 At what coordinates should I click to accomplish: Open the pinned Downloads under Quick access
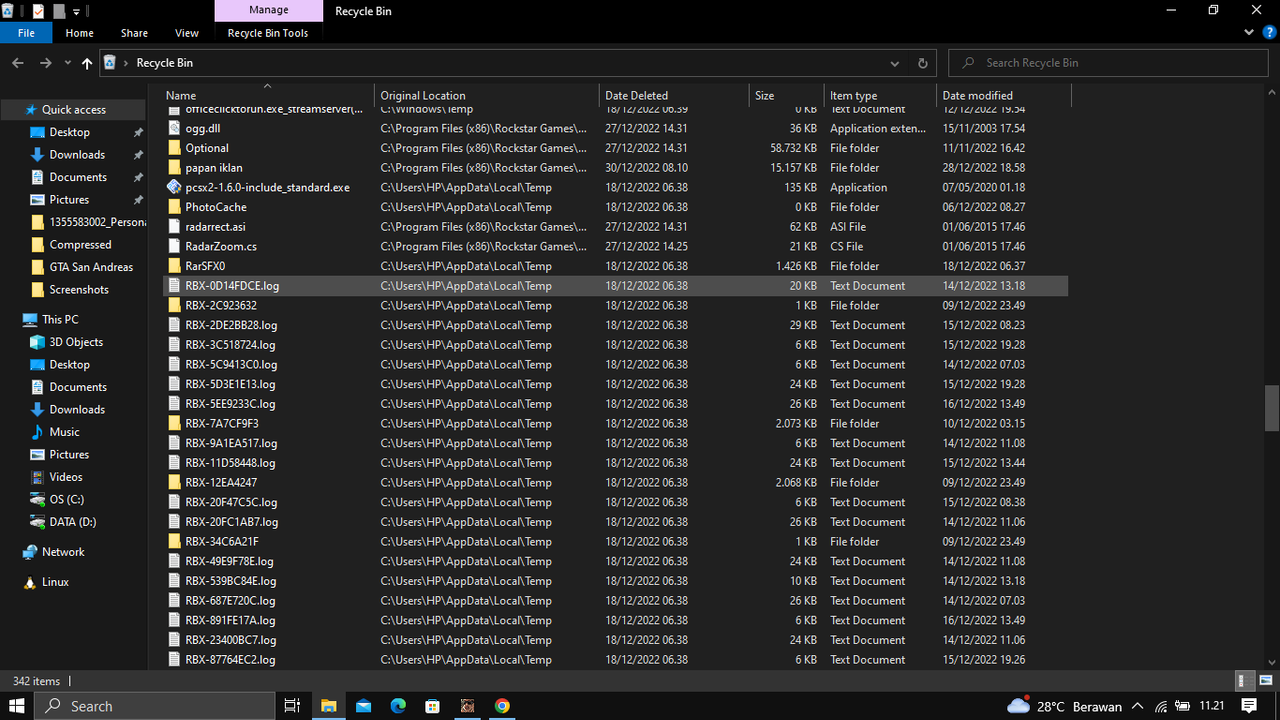coord(77,155)
